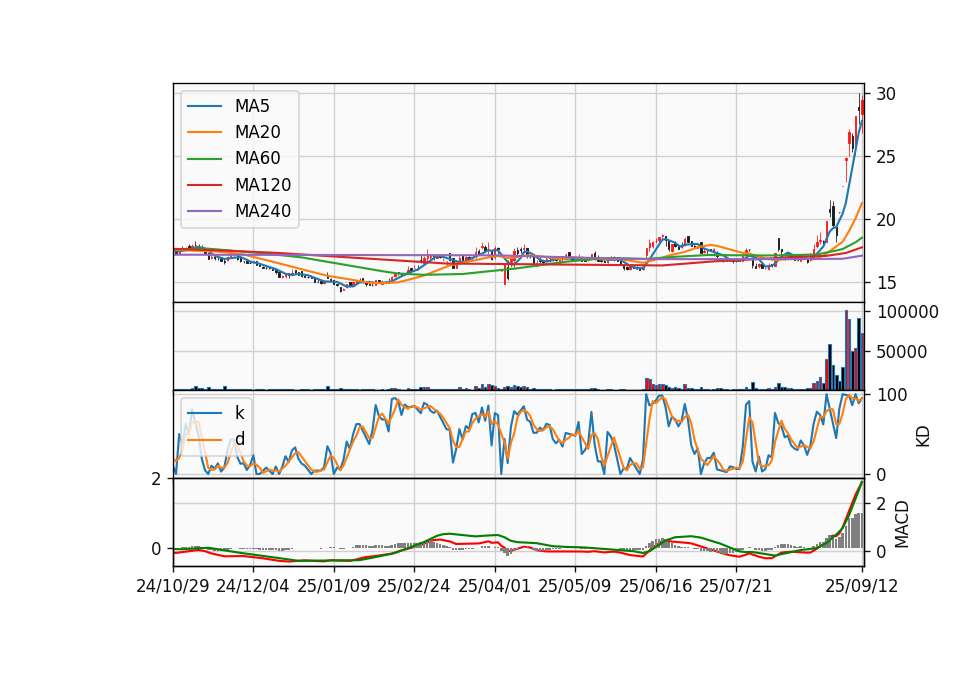
Task: Click the 25/09/12 date axis label
Action: (862, 587)
